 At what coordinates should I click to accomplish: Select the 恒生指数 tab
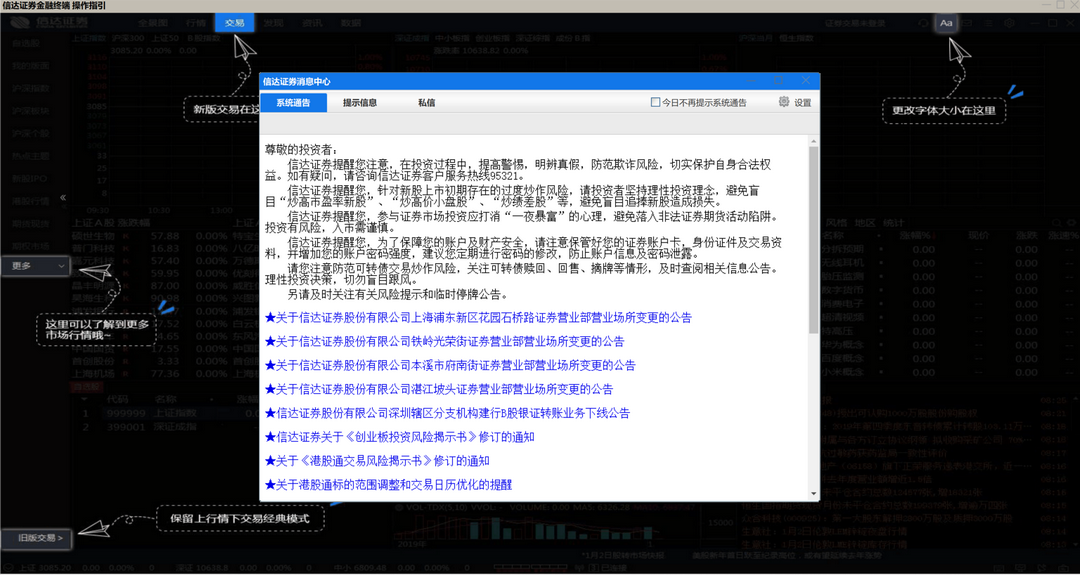[796, 39]
